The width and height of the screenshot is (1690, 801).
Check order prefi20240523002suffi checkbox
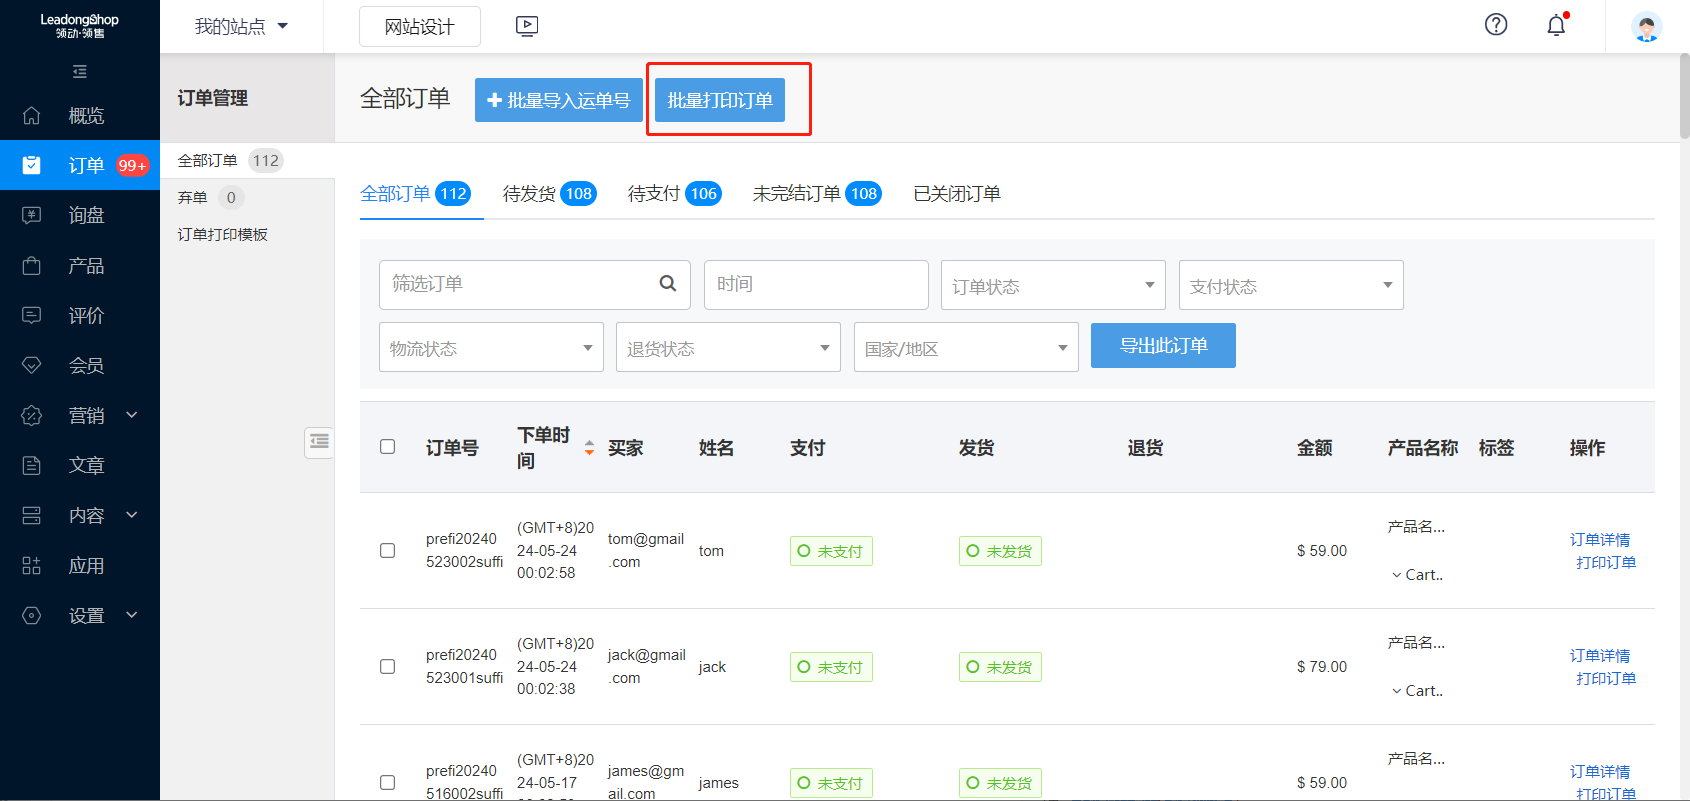388,551
